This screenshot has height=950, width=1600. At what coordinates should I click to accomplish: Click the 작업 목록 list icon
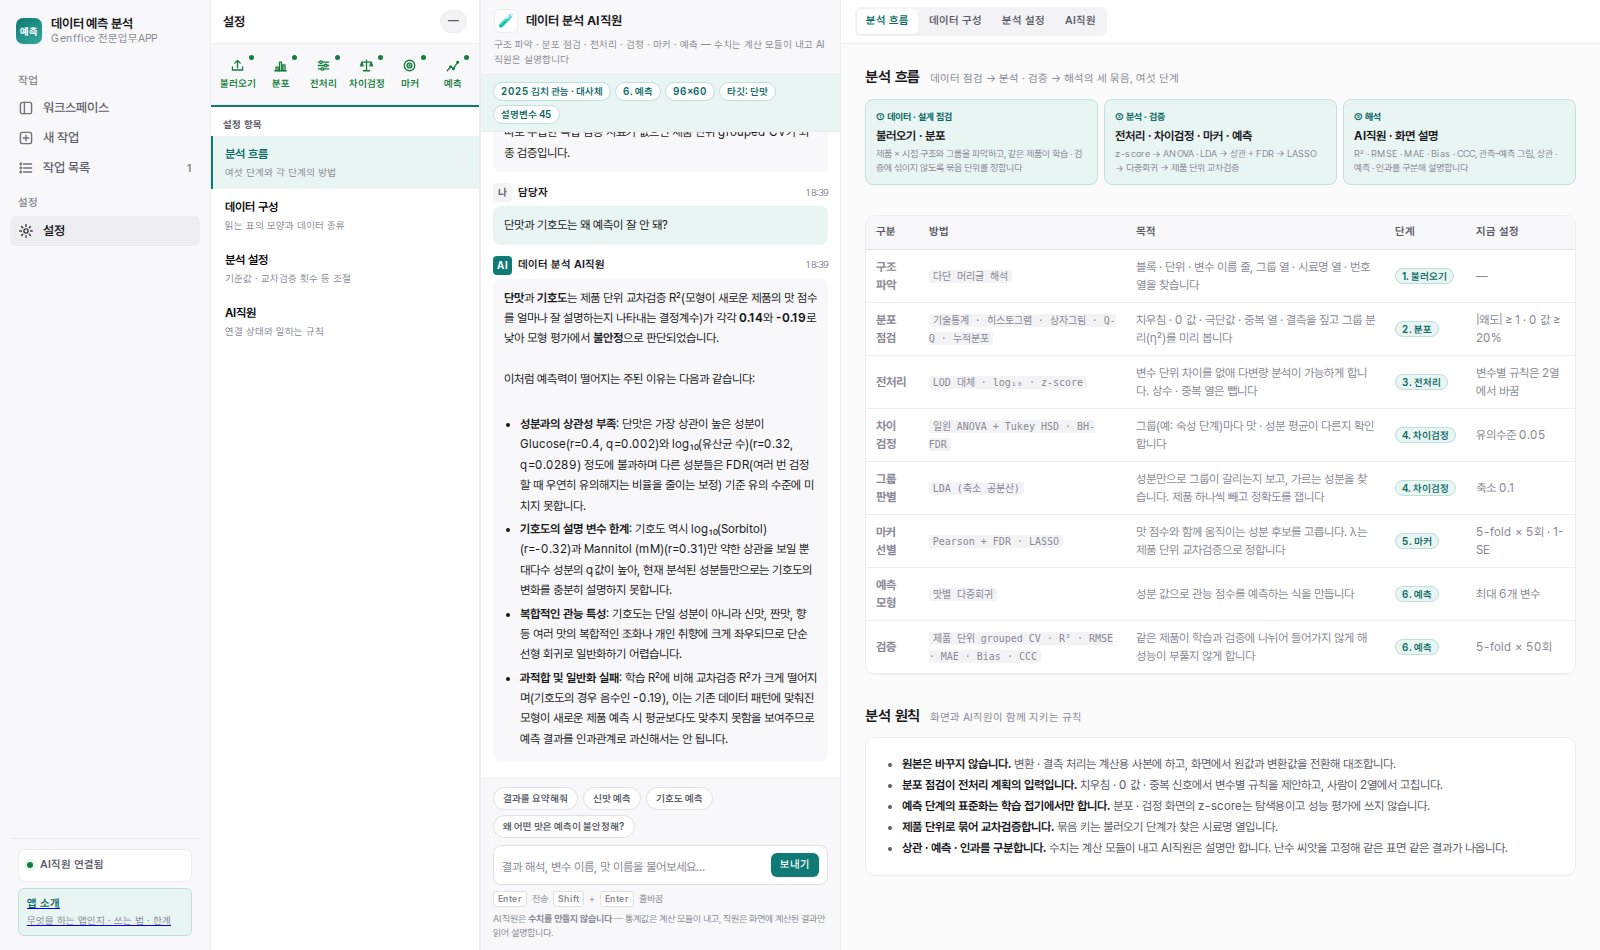(26, 167)
